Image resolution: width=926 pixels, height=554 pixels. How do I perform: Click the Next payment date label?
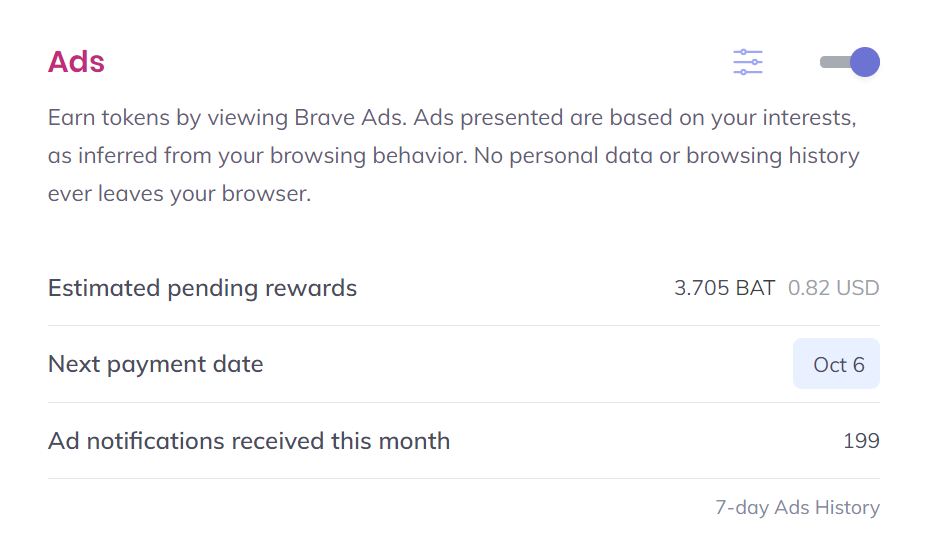coord(156,364)
